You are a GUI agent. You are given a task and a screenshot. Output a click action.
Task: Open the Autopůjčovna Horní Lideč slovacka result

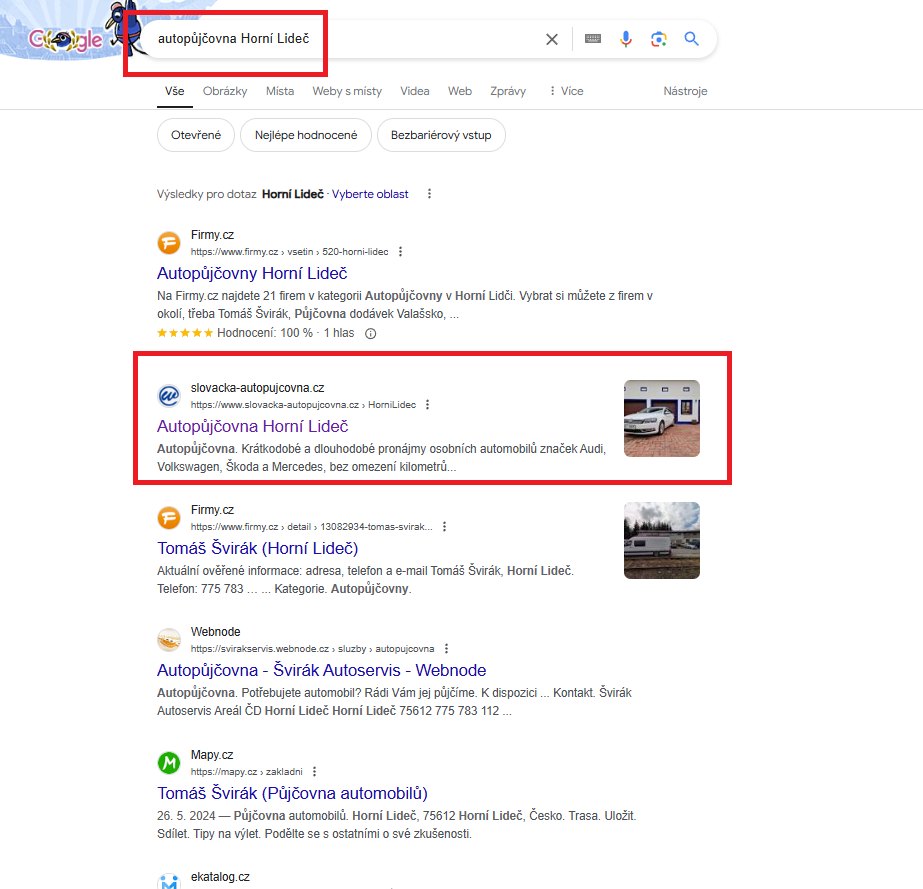point(253,426)
